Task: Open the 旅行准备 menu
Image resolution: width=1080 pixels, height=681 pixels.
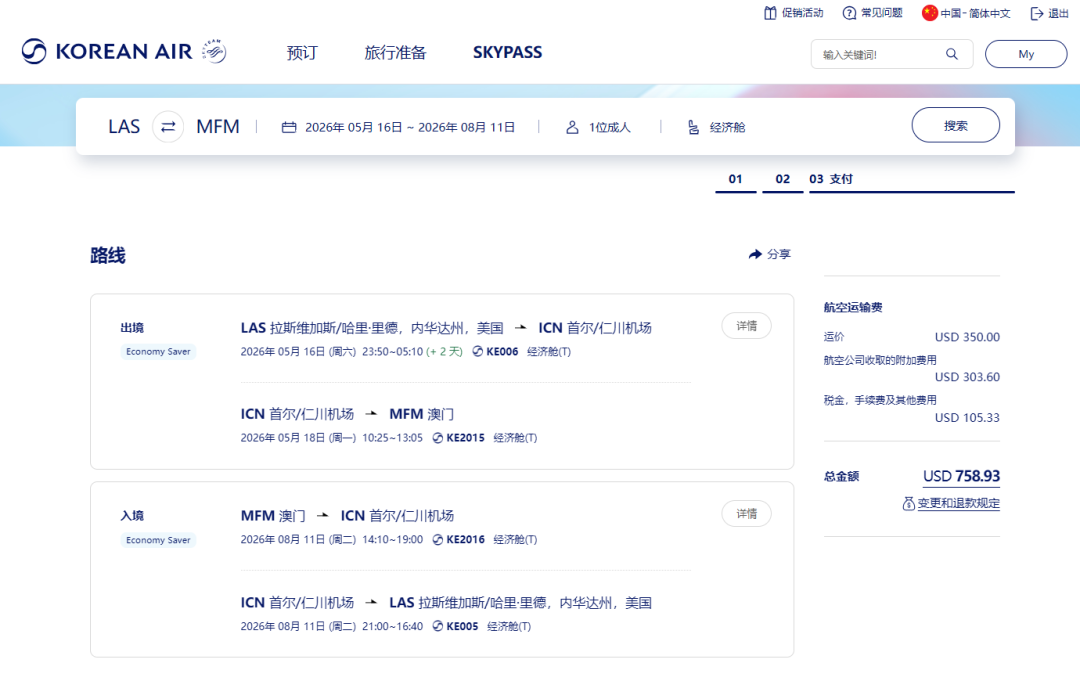Action: [395, 53]
